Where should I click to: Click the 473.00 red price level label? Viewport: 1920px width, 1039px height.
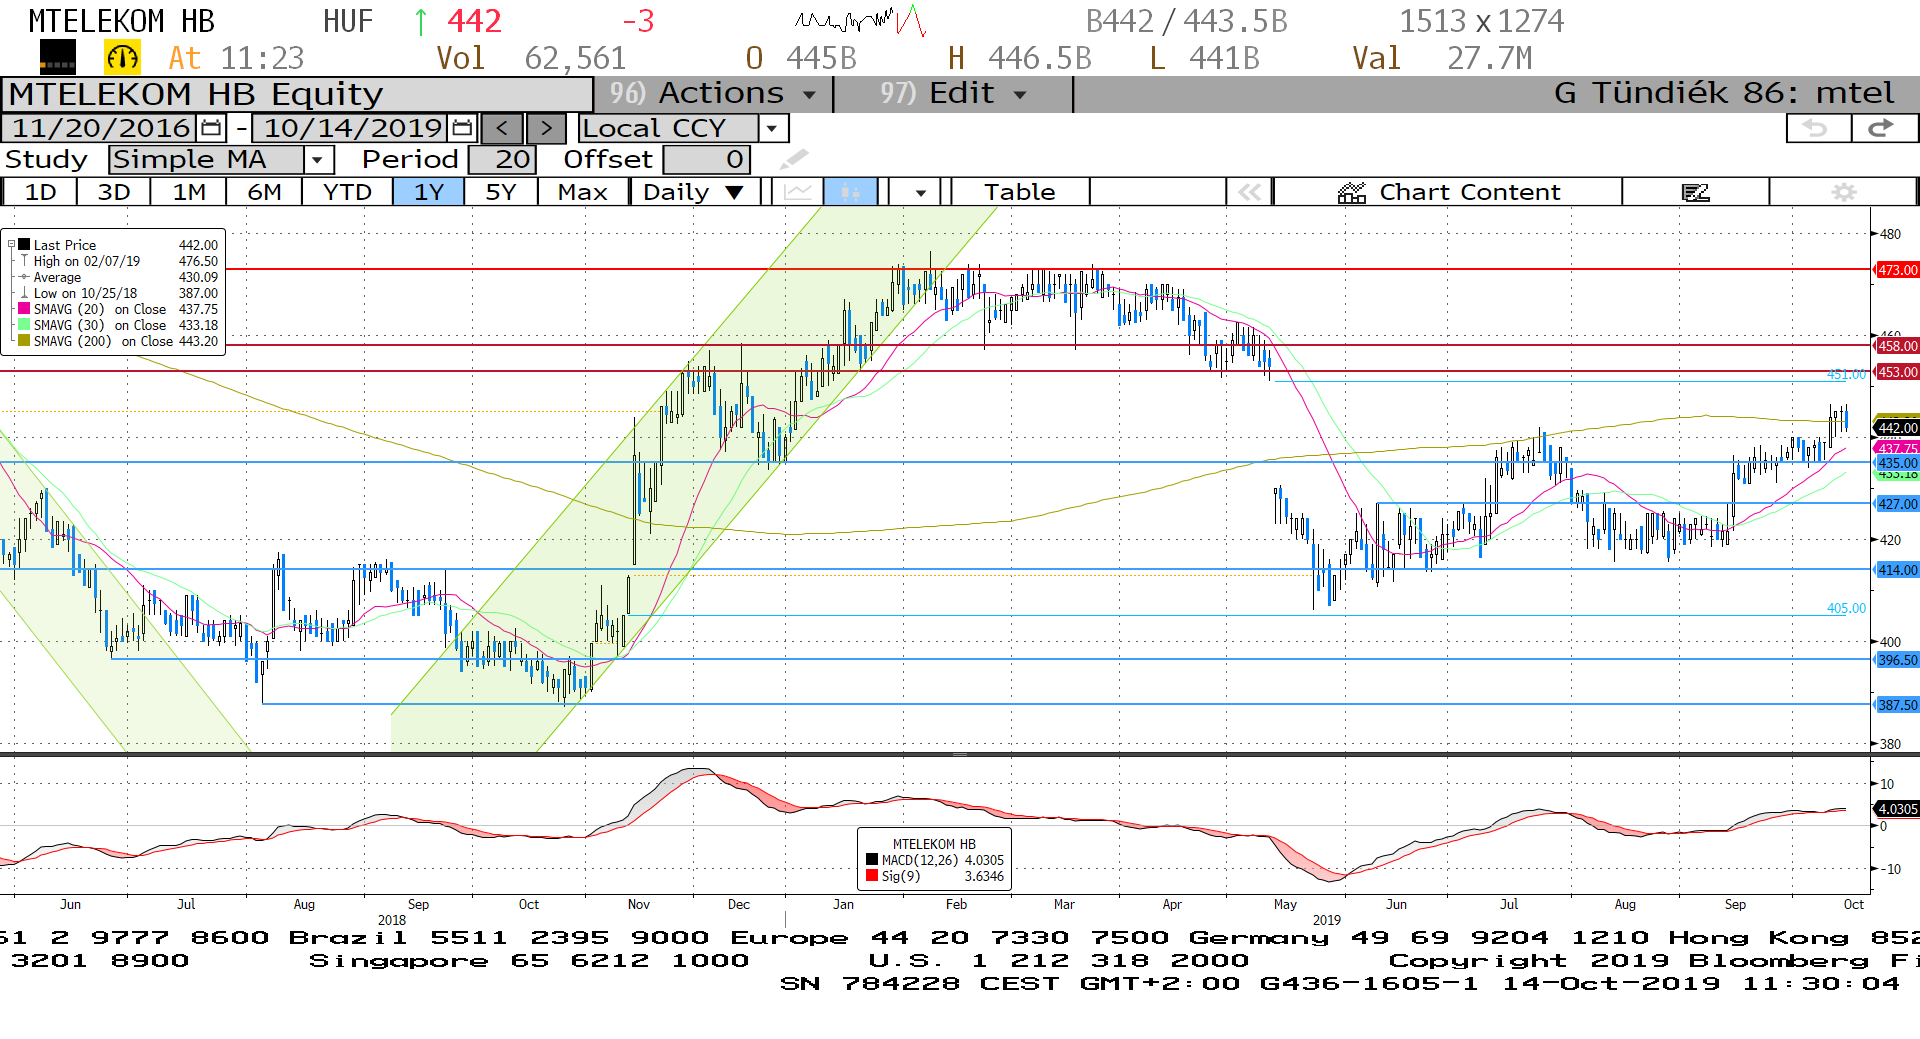[x=1897, y=270]
